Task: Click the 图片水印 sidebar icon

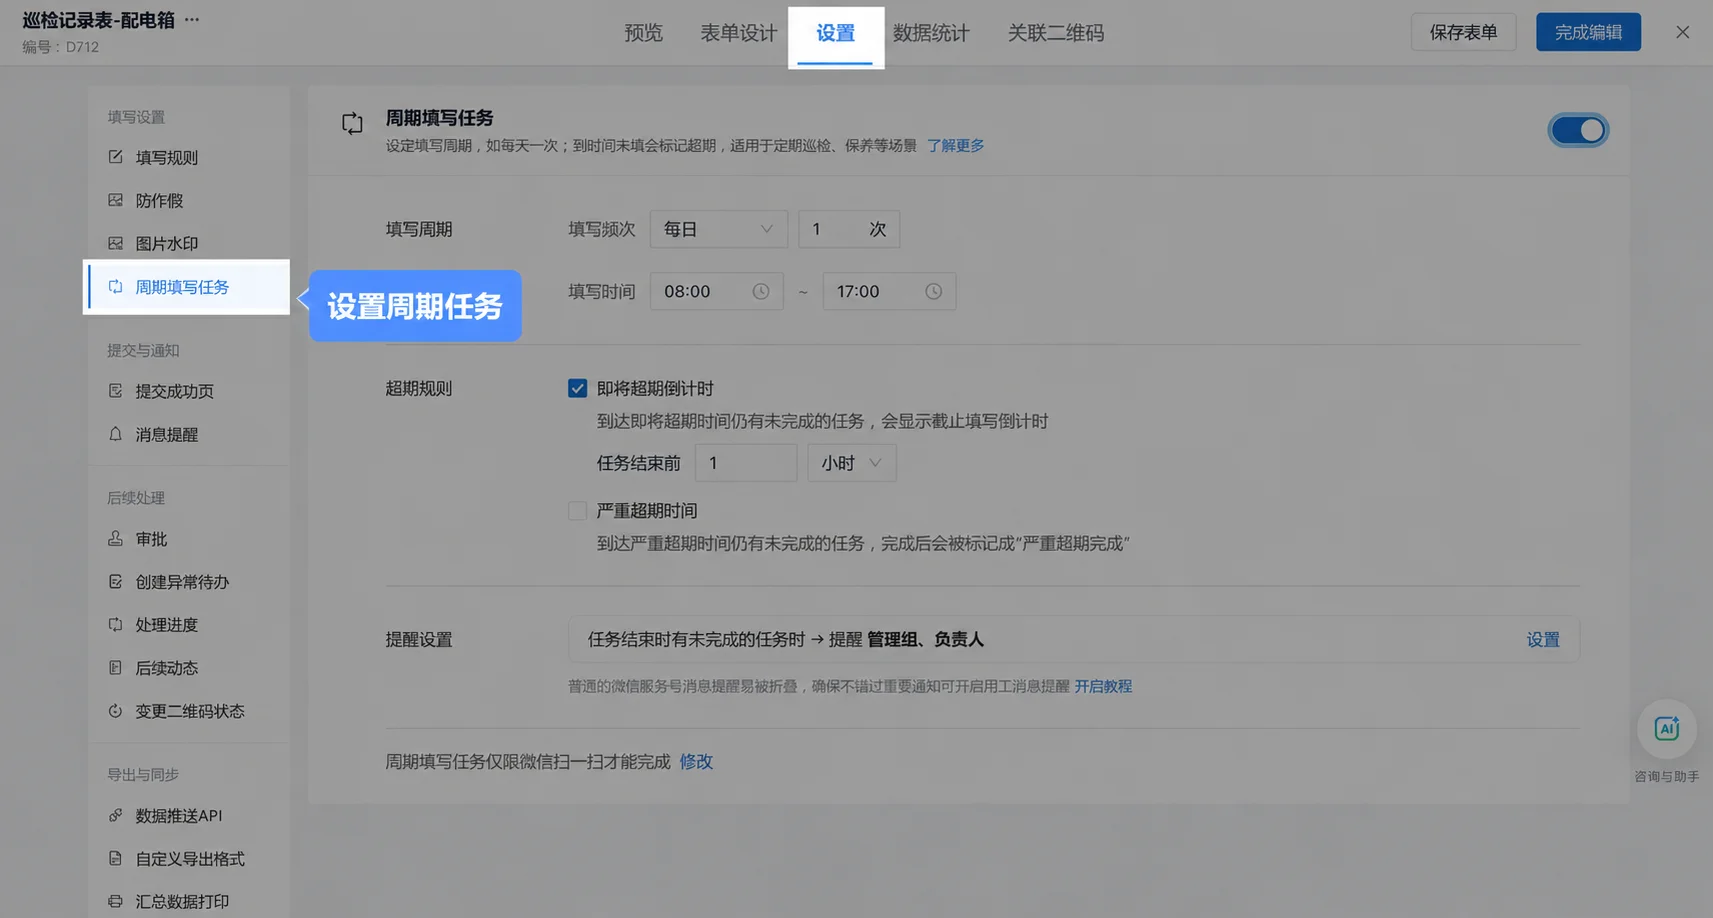Action: (115, 243)
